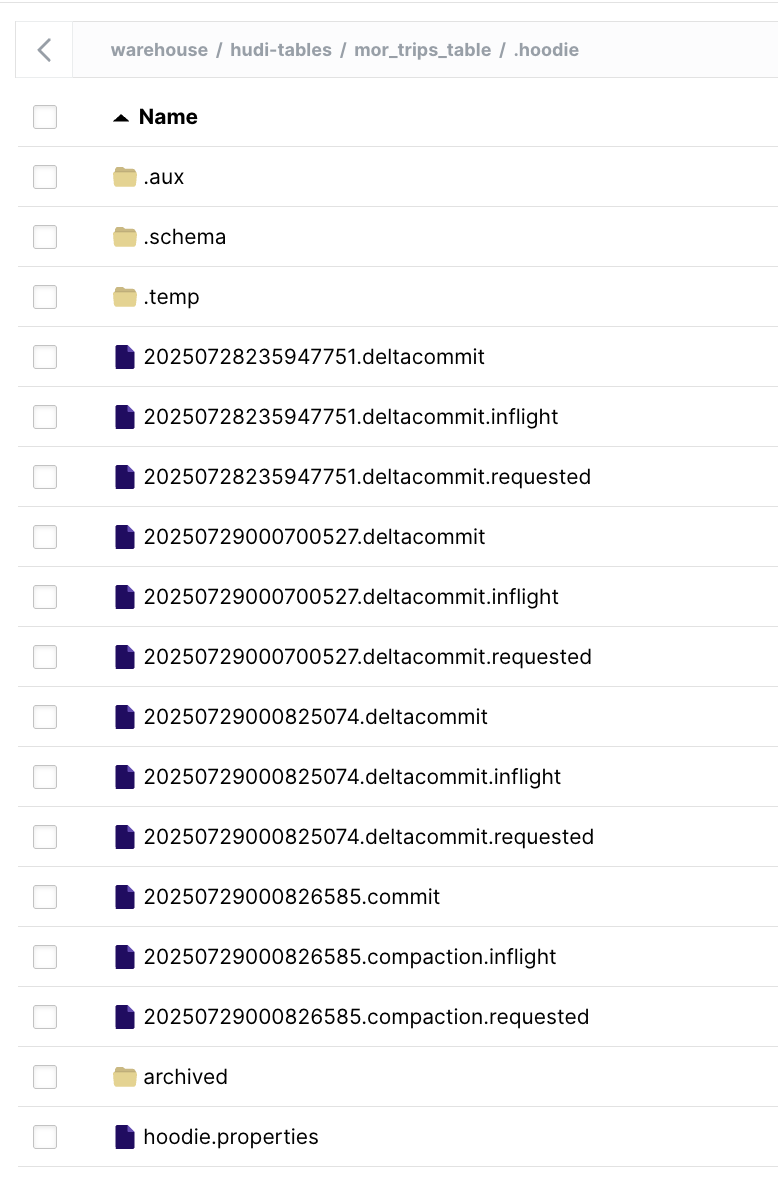Image resolution: width=778 pixels, height=1186 pixels.
Task: Toggle the Name sort arrow
Action: point(121,118)
